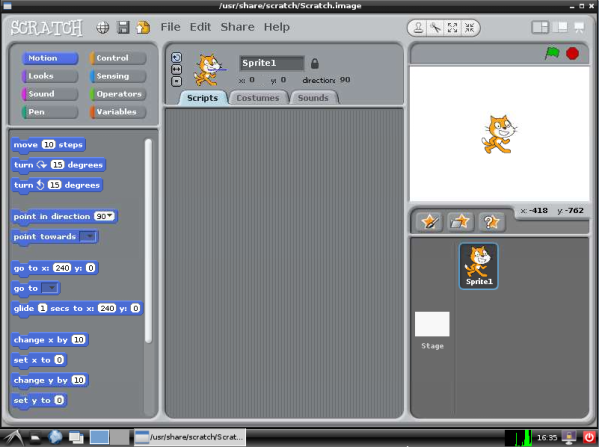Select the Grow sprite tool
This screenshot has width=599, height=447.
pos(452,28)
